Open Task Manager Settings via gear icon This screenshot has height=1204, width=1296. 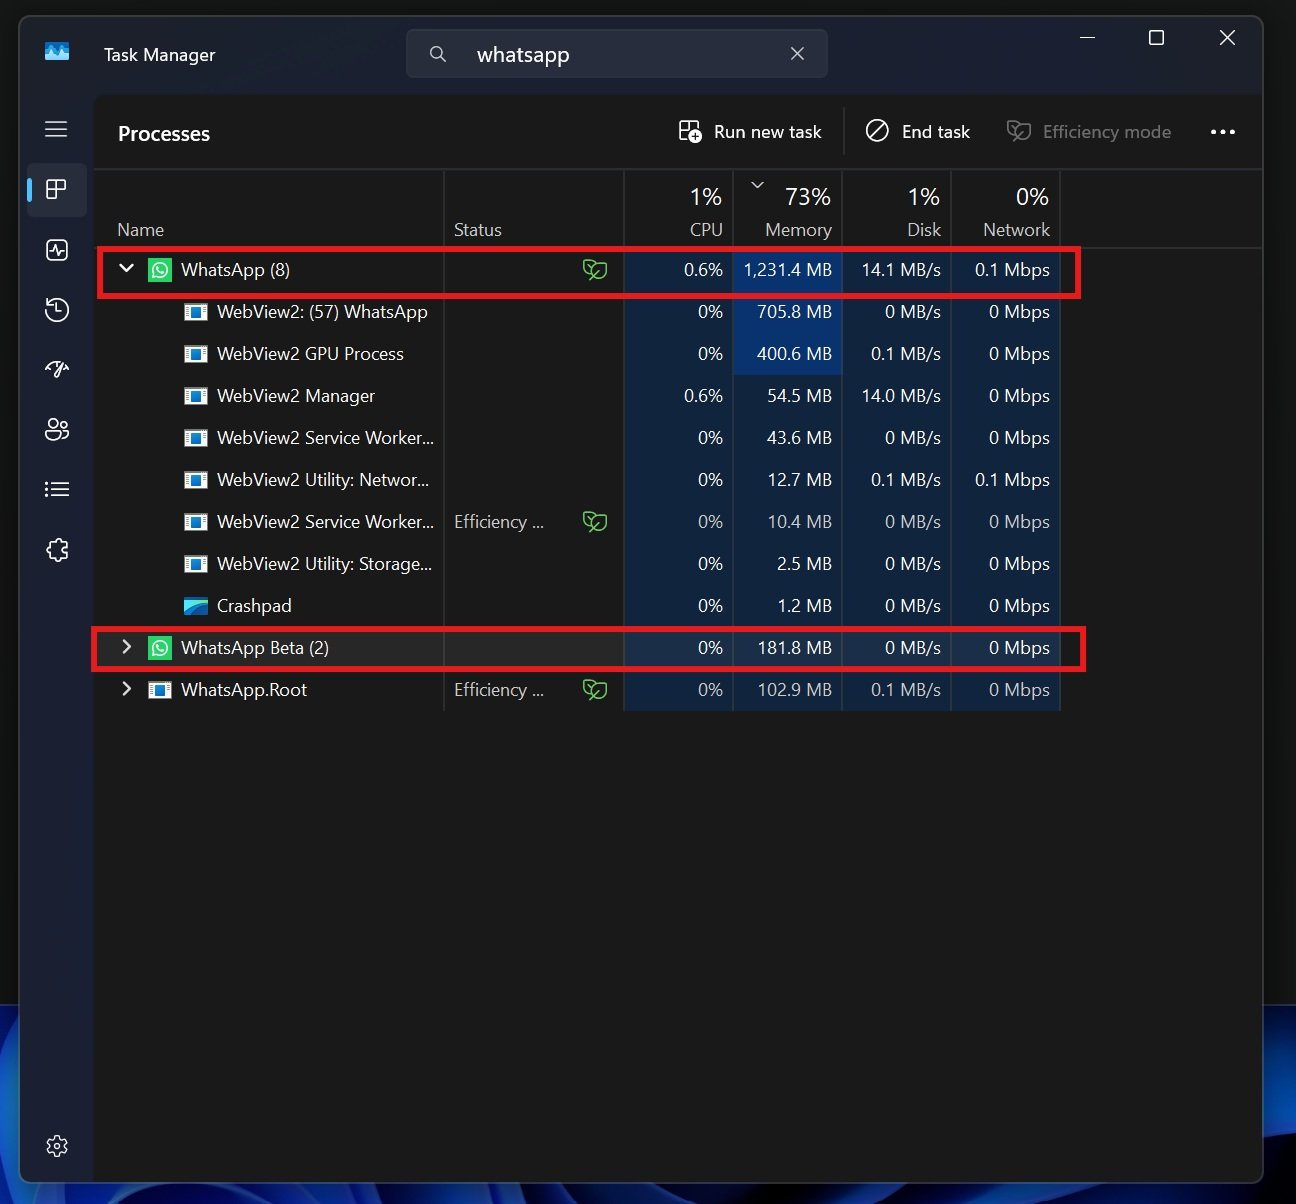pyautogui.click(x=56, y=1146)
